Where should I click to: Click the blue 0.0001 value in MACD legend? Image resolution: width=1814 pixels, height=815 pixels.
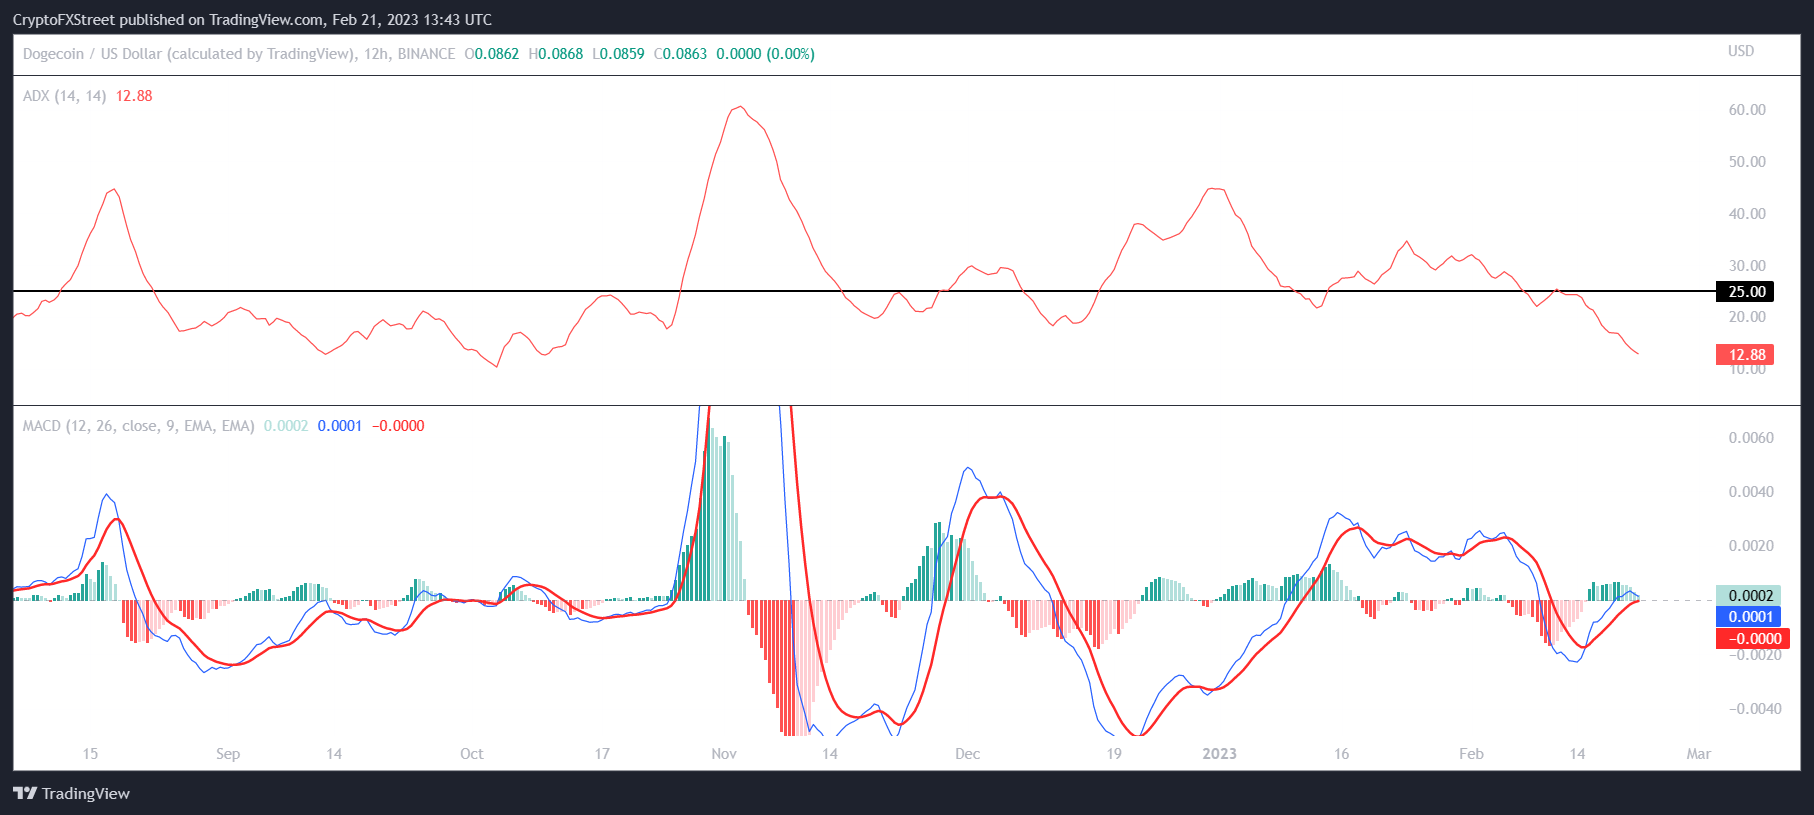coord(340,426)
